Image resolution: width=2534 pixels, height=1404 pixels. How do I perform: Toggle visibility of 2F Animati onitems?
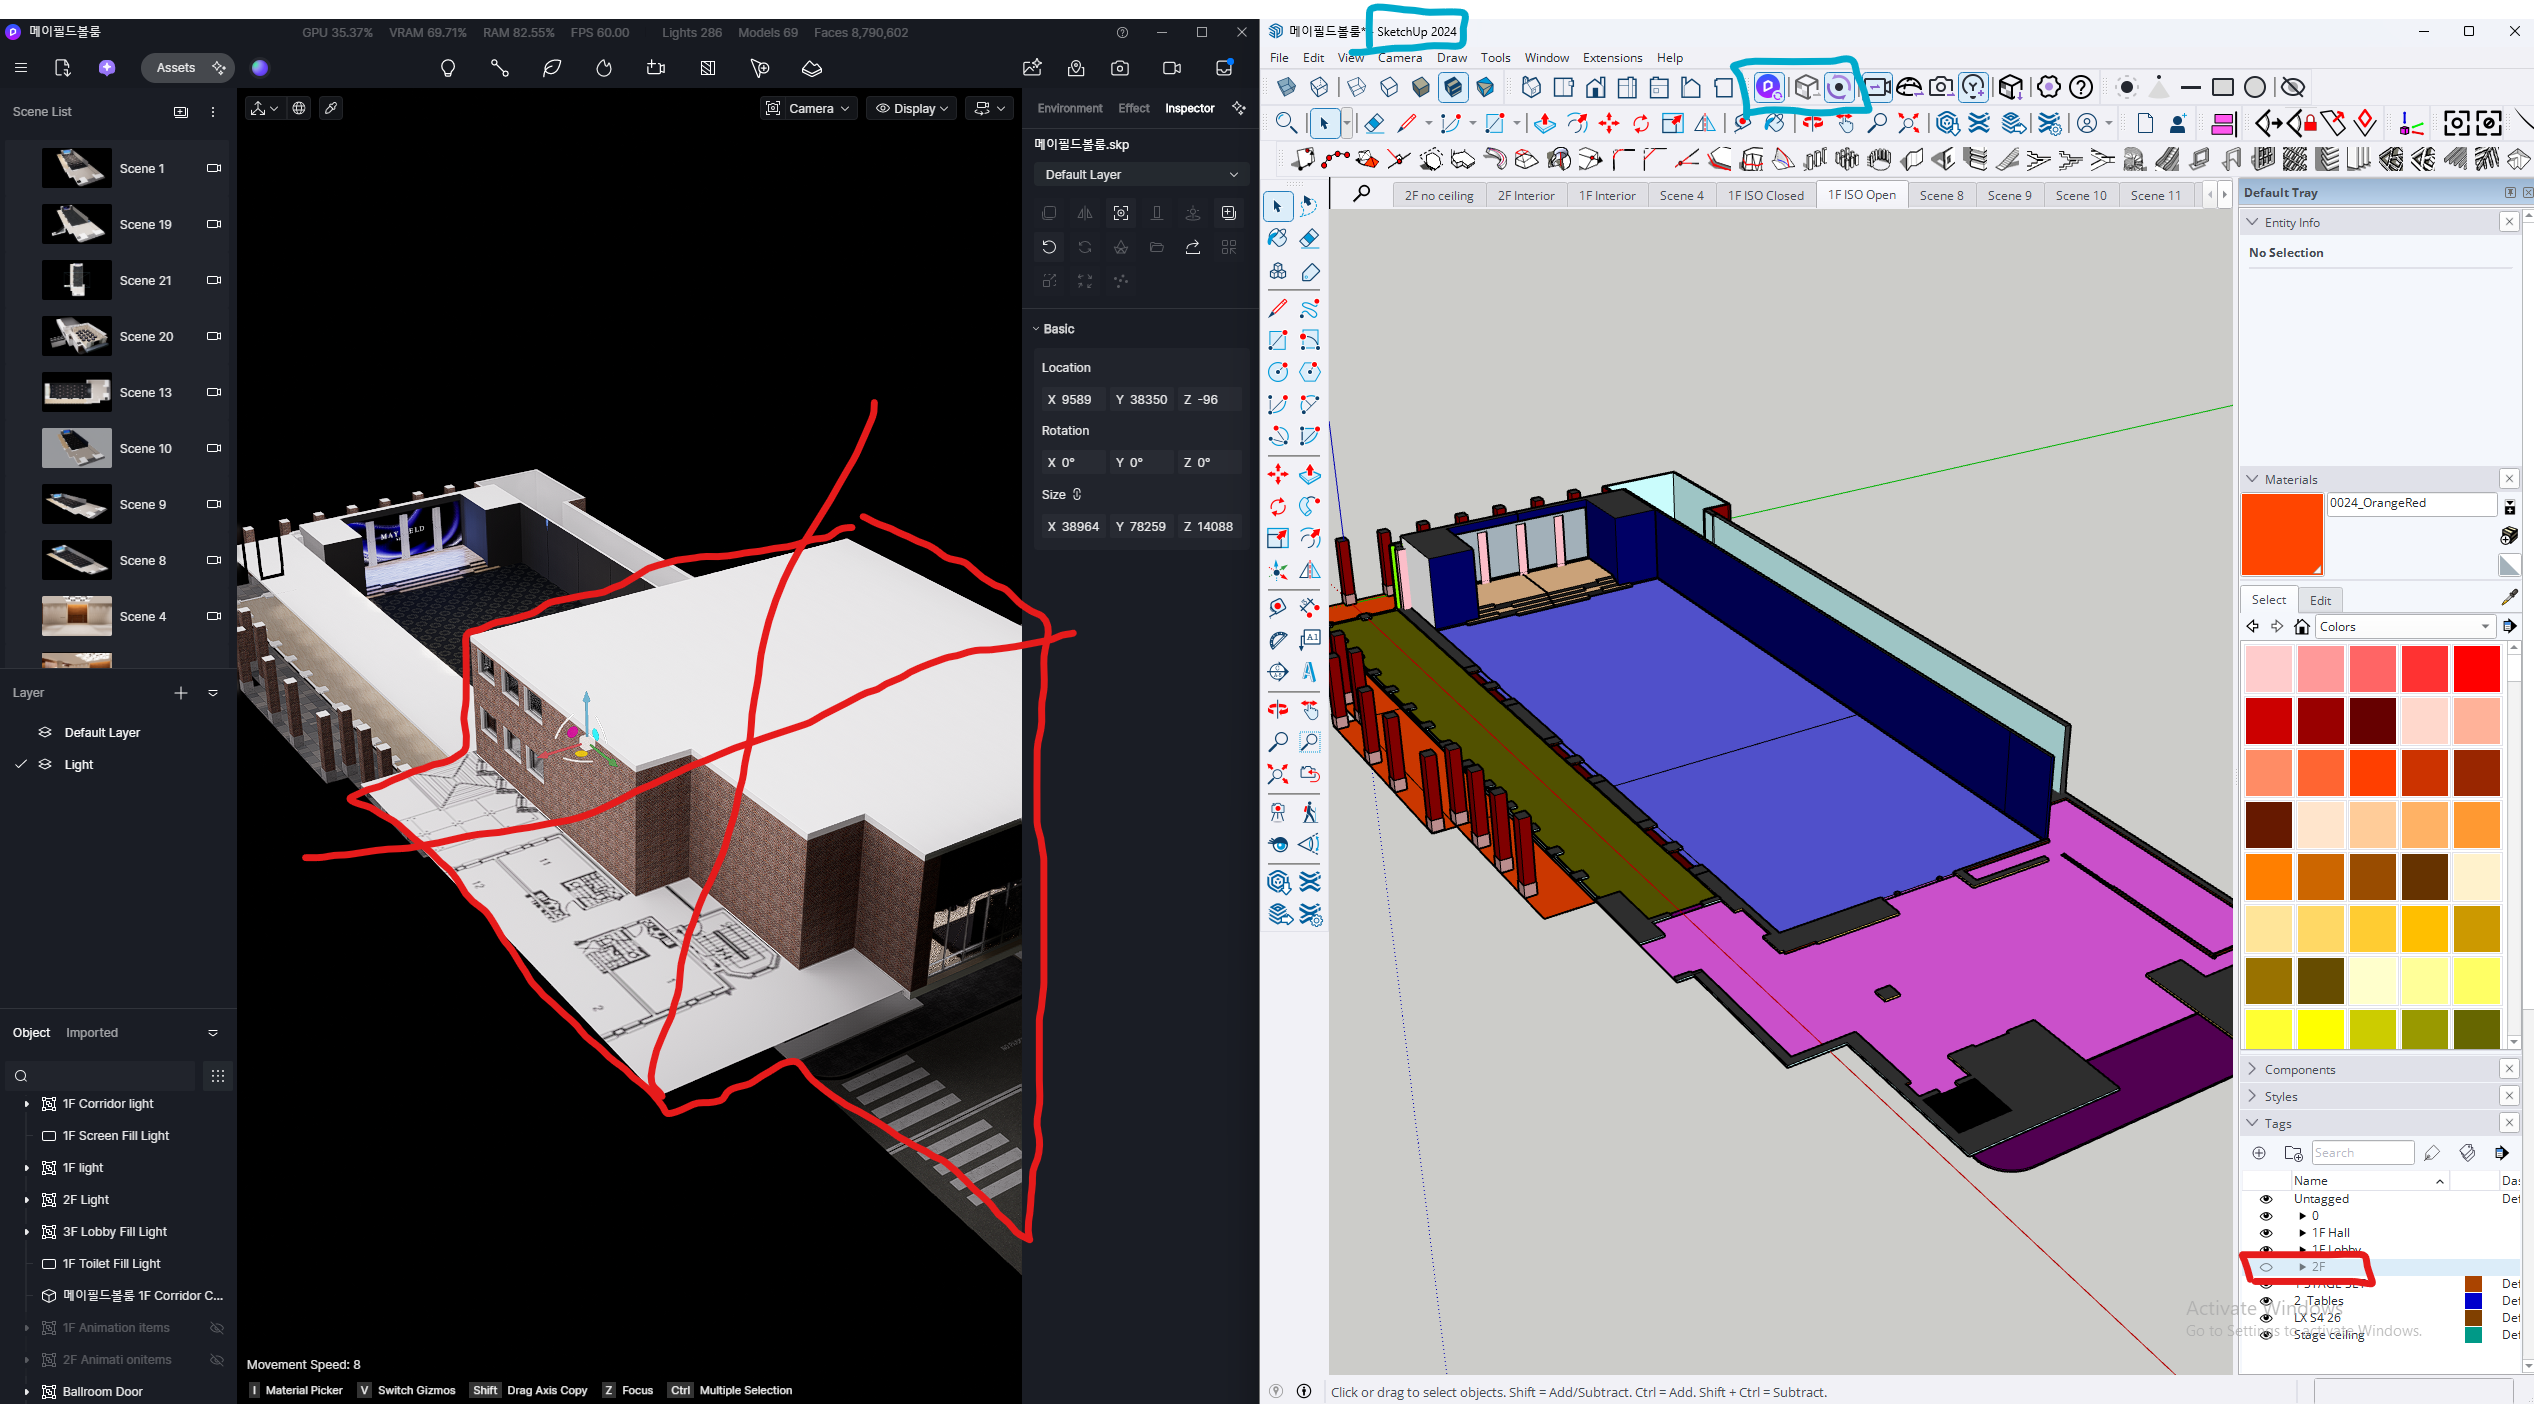(x=216, y=1360)
